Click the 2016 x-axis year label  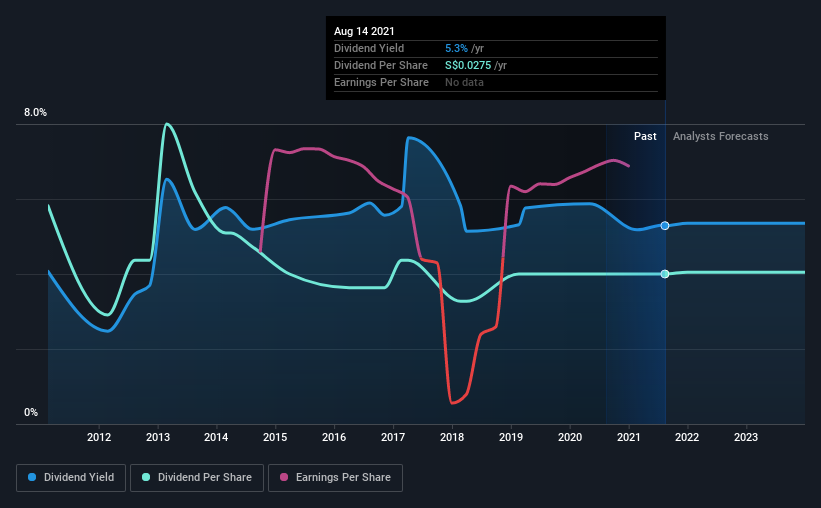coord(334,437)
